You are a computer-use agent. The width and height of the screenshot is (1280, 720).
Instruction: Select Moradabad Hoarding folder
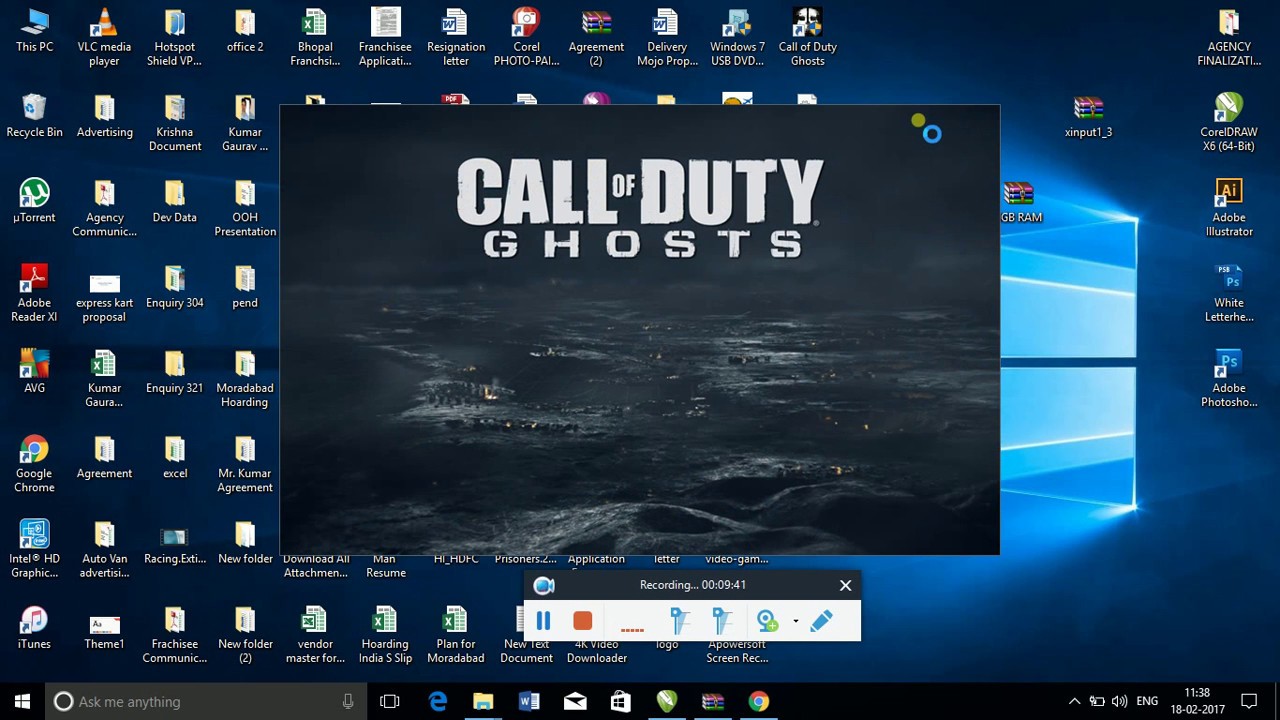tap(245, 379)
